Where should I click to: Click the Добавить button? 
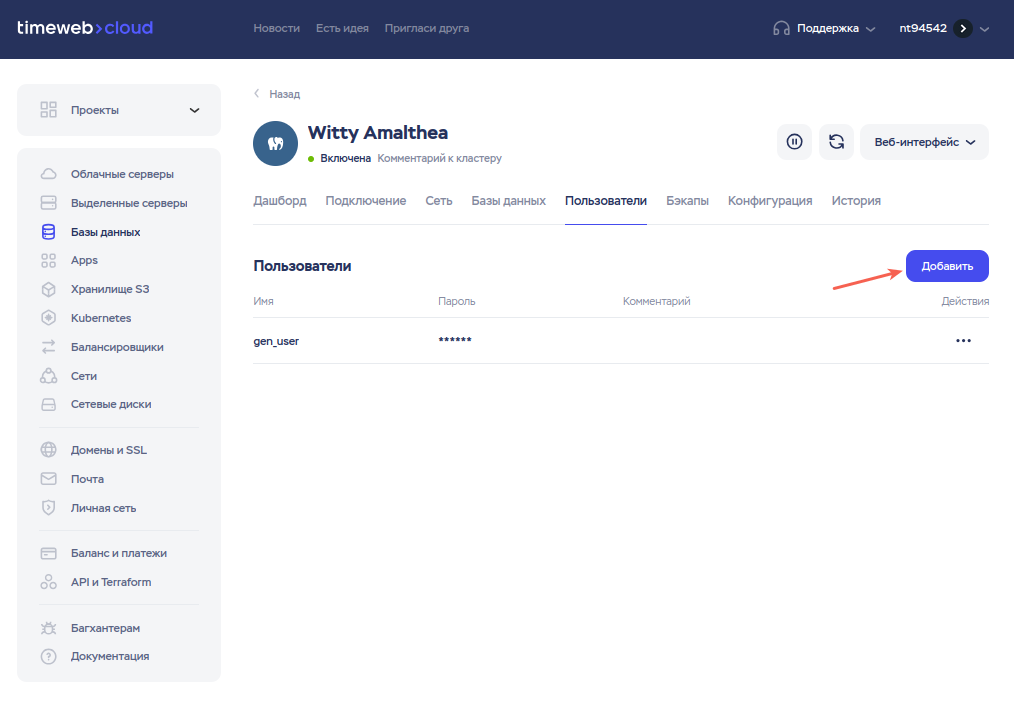(947, 266)
